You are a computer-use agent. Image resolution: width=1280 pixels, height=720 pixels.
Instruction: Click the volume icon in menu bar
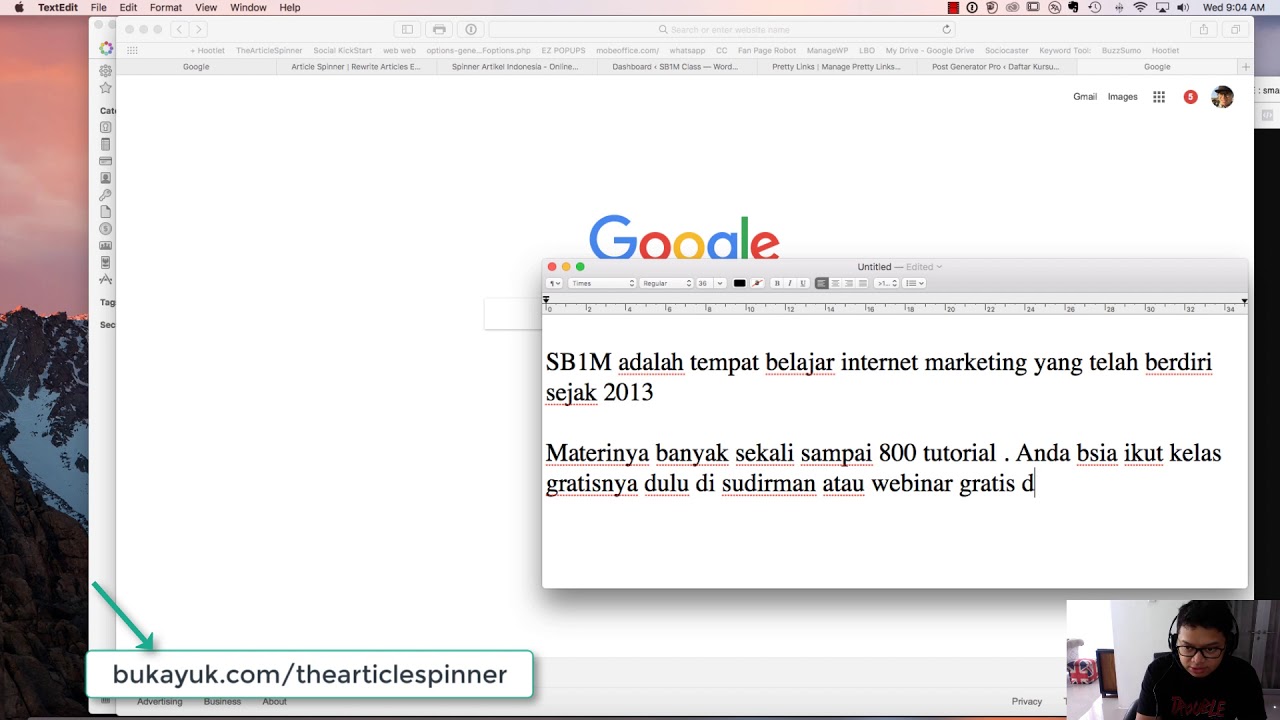pyautogui.click(x=1184, y=7)
